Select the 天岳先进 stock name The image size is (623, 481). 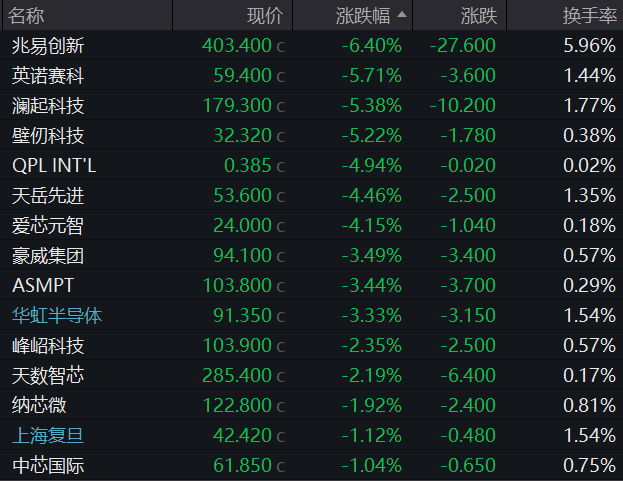click(48, 195)
